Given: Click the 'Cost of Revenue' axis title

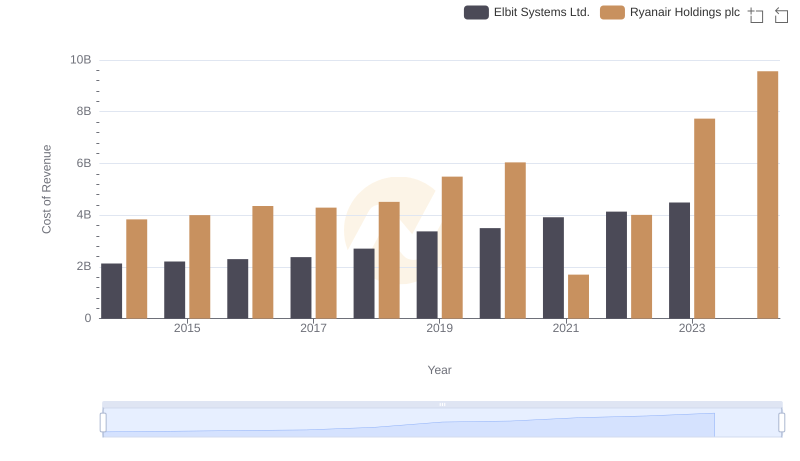Looking at the screenshot, I should pyautogui.click(x=46, y=189).
